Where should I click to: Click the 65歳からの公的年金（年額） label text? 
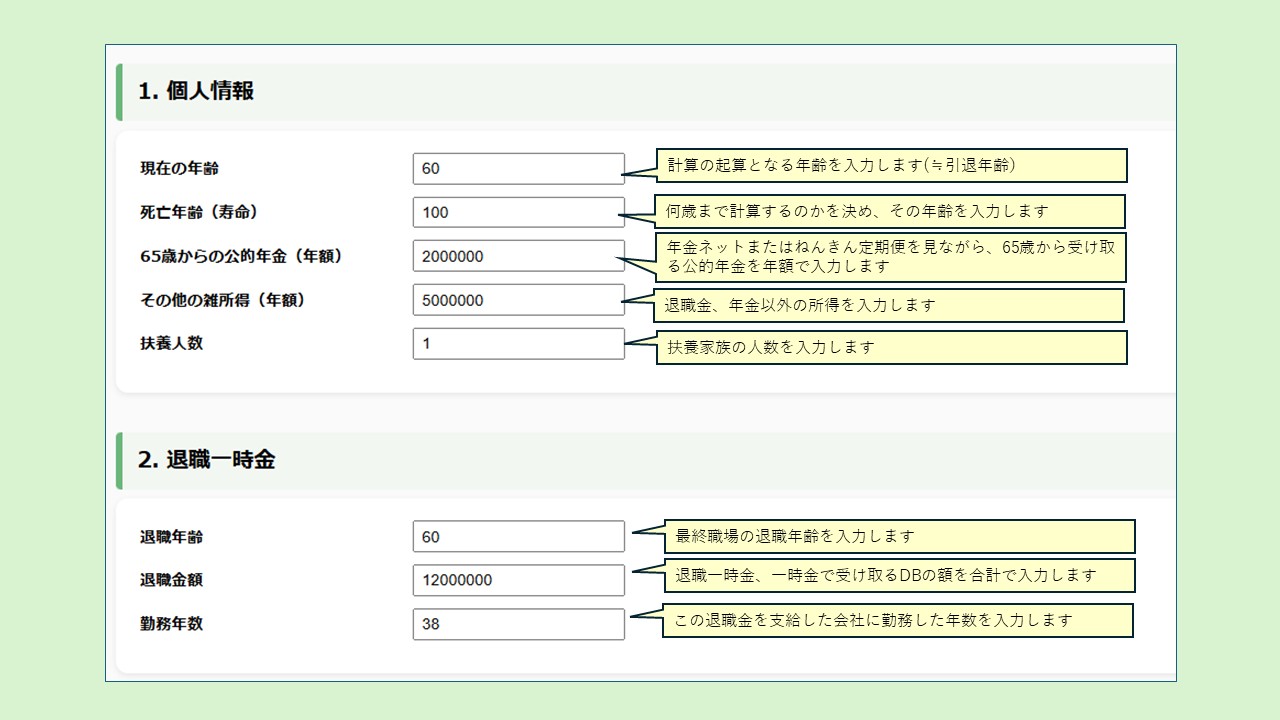pyautogui.click(x=241, y=256)
